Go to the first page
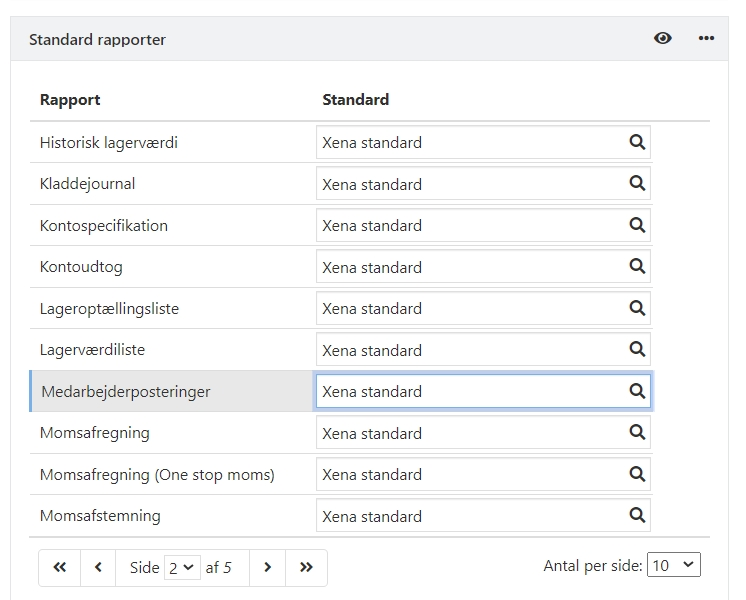Viewport: 746px width, 600px height. pos(59,567)
